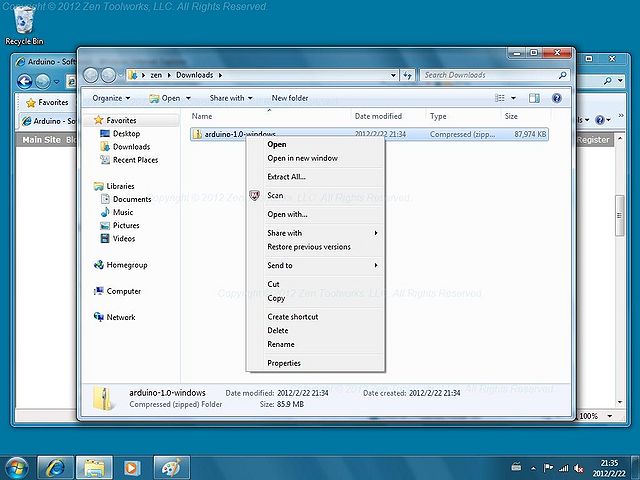Click Main Site link on Arduino page
The height and width of the screenshot is (480, 640).
[x=41, y=140]
